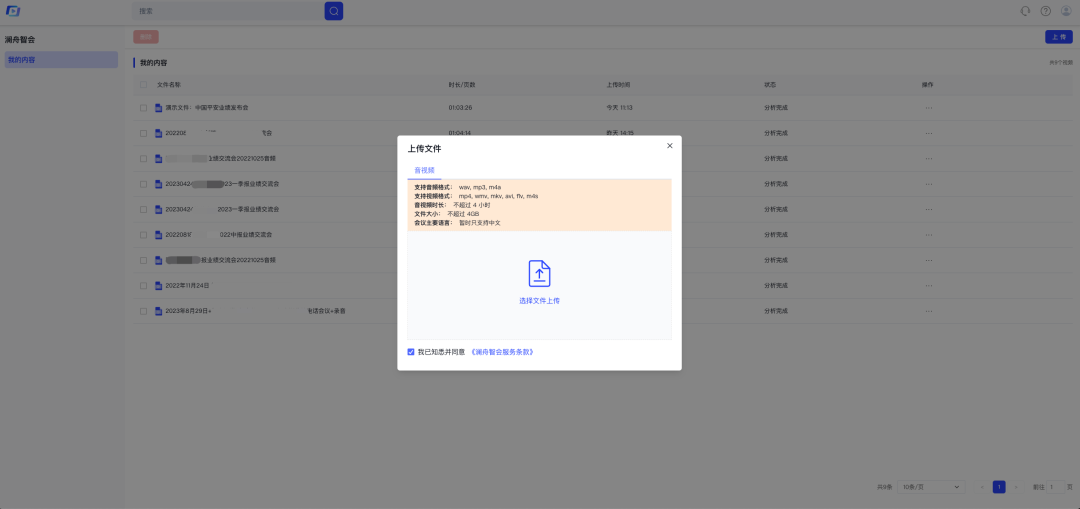Open more actions for 022中报业绩交流会 row

[928, 235]
